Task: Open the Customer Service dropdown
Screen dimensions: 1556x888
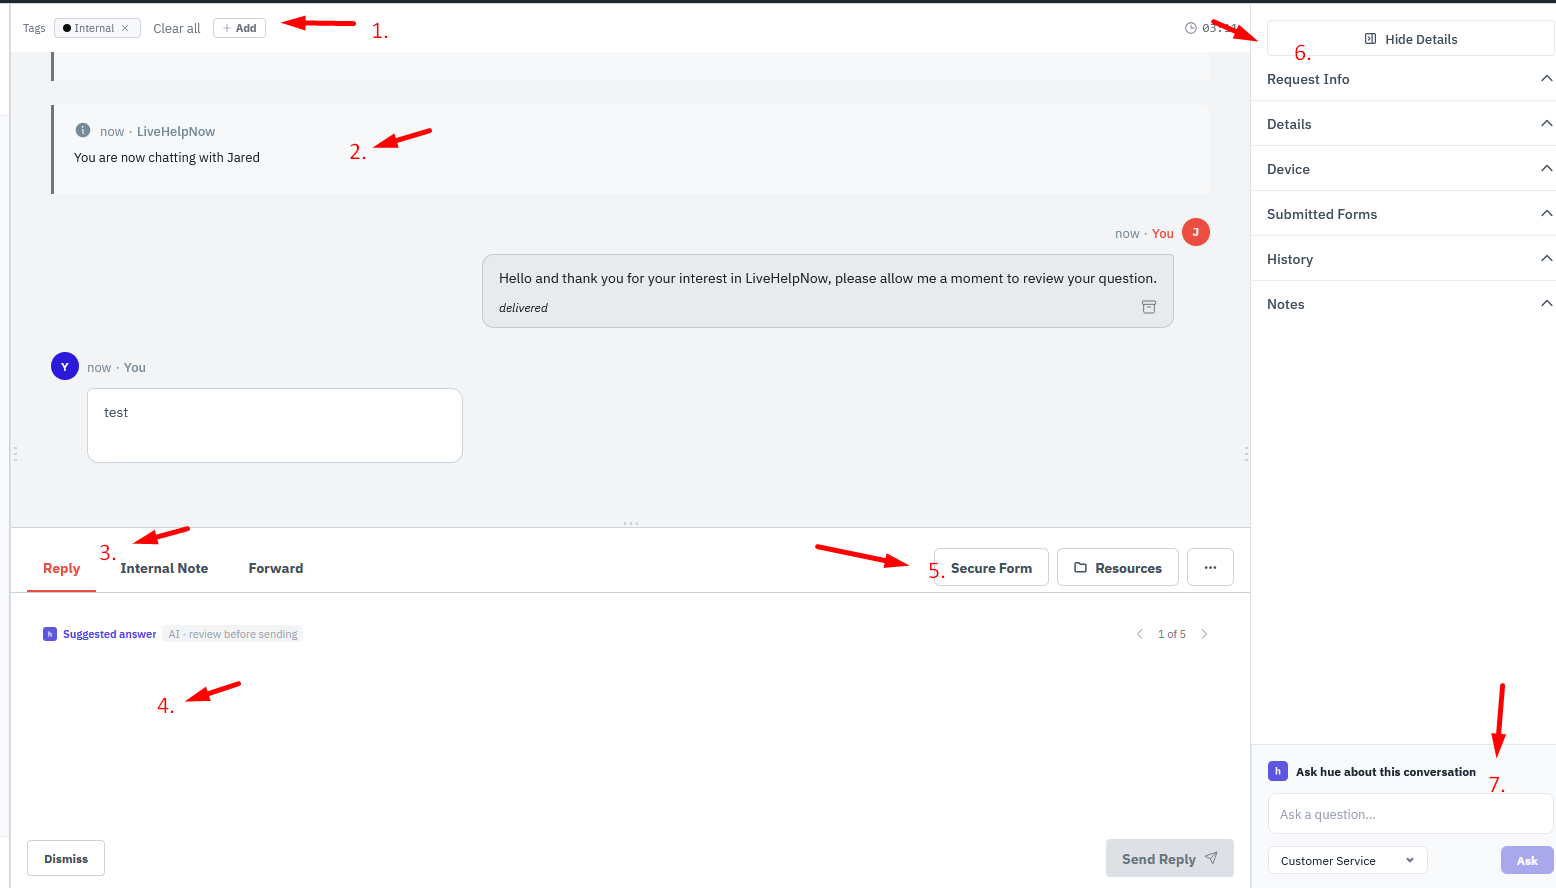Action: tap(1347, 860)
